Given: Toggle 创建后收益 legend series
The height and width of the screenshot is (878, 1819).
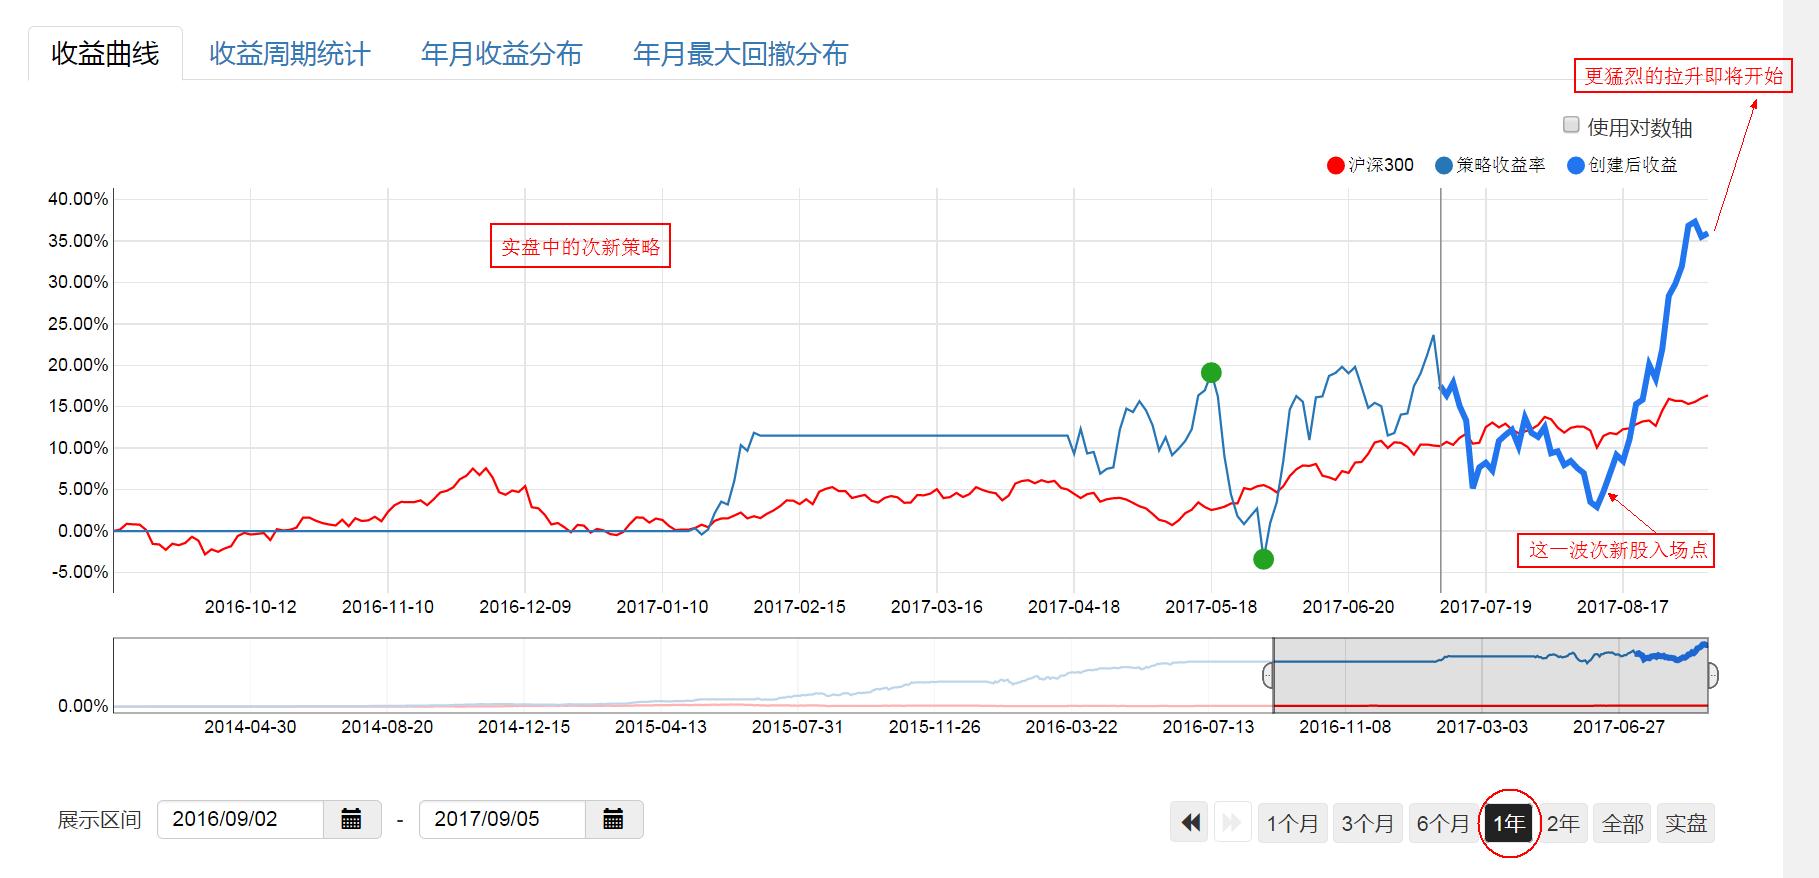Looking at the screenshot, I should pos(1622,165).
